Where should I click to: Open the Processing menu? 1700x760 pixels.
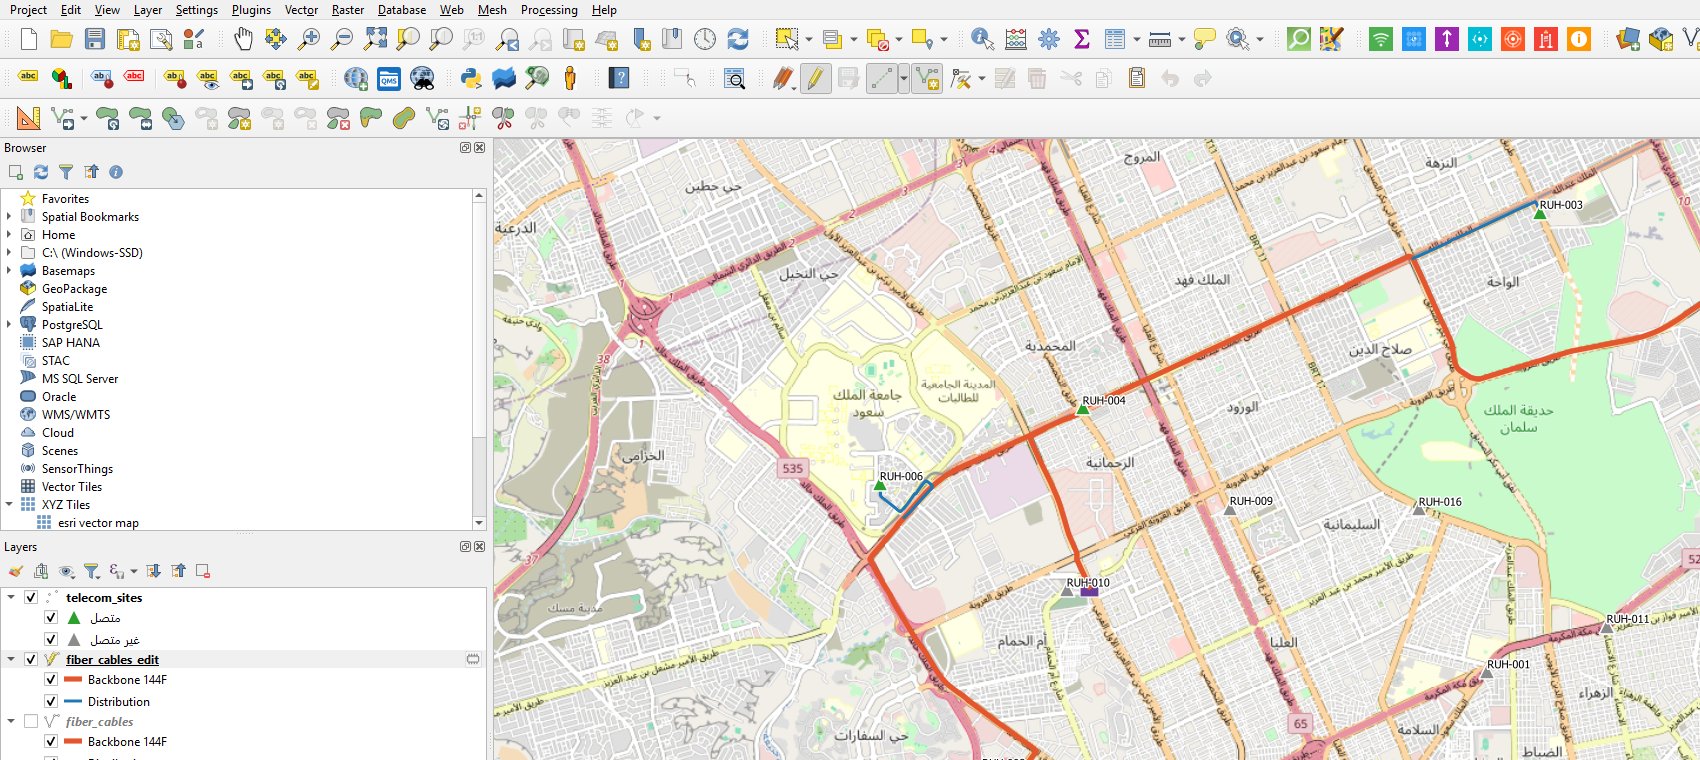point(549,10)
